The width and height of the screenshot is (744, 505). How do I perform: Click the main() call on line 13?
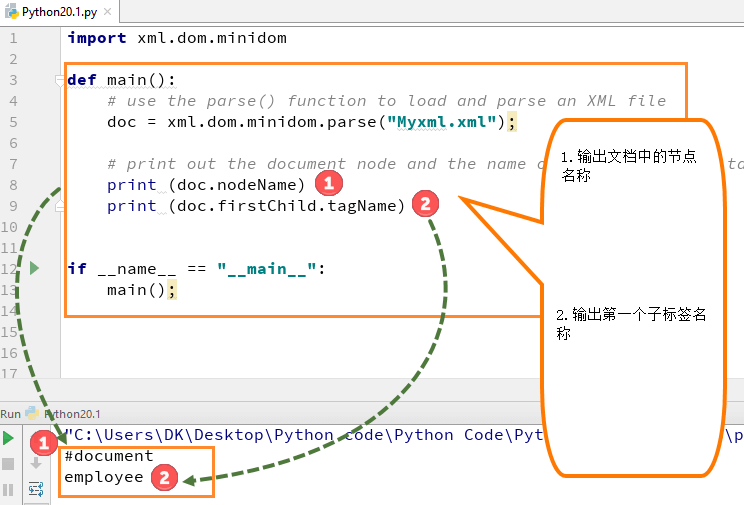point(136,290)
